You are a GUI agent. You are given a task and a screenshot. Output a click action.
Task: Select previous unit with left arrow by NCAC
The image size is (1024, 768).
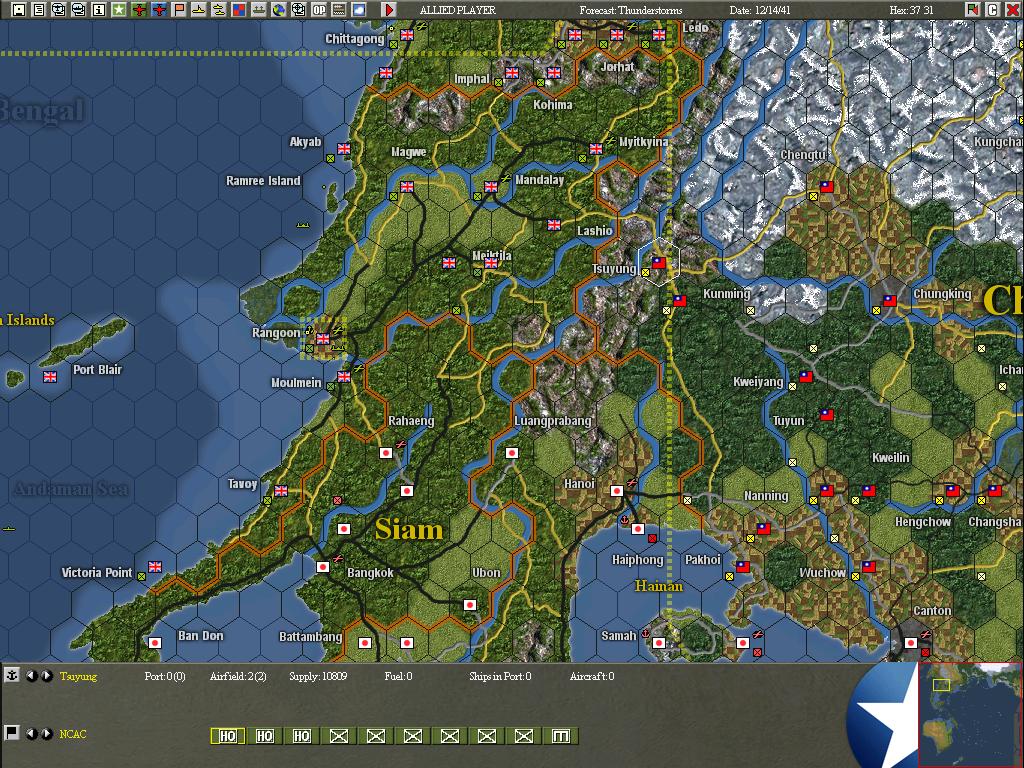(x=30, y=733)
